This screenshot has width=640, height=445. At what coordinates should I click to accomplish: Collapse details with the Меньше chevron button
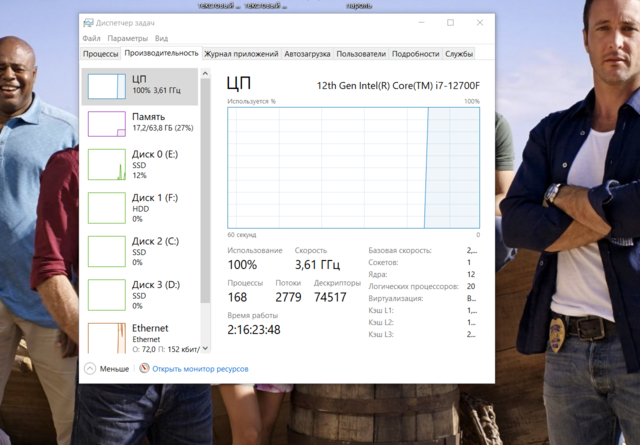tap(90, 369)
